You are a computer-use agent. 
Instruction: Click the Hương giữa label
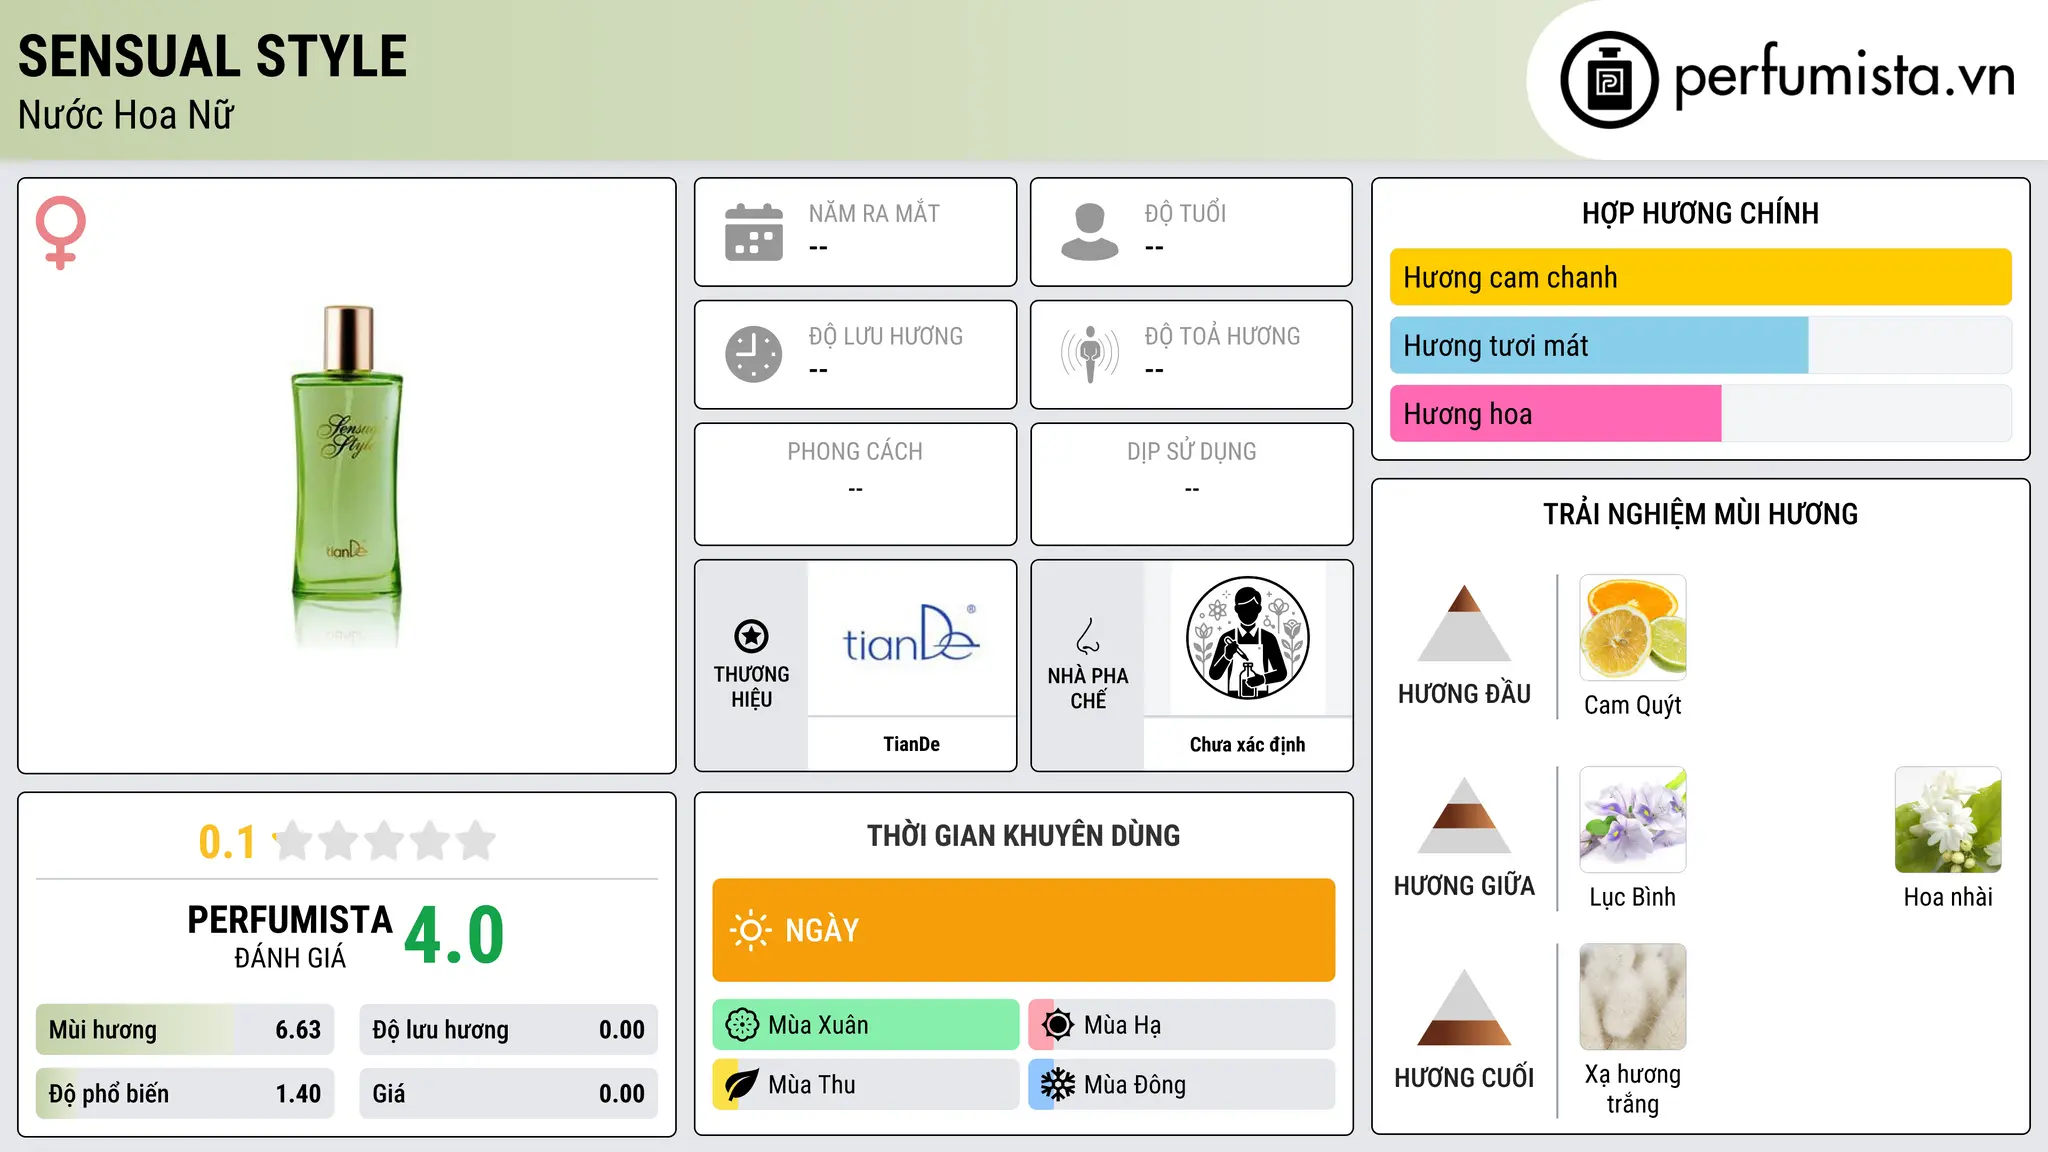(1464, 886)
